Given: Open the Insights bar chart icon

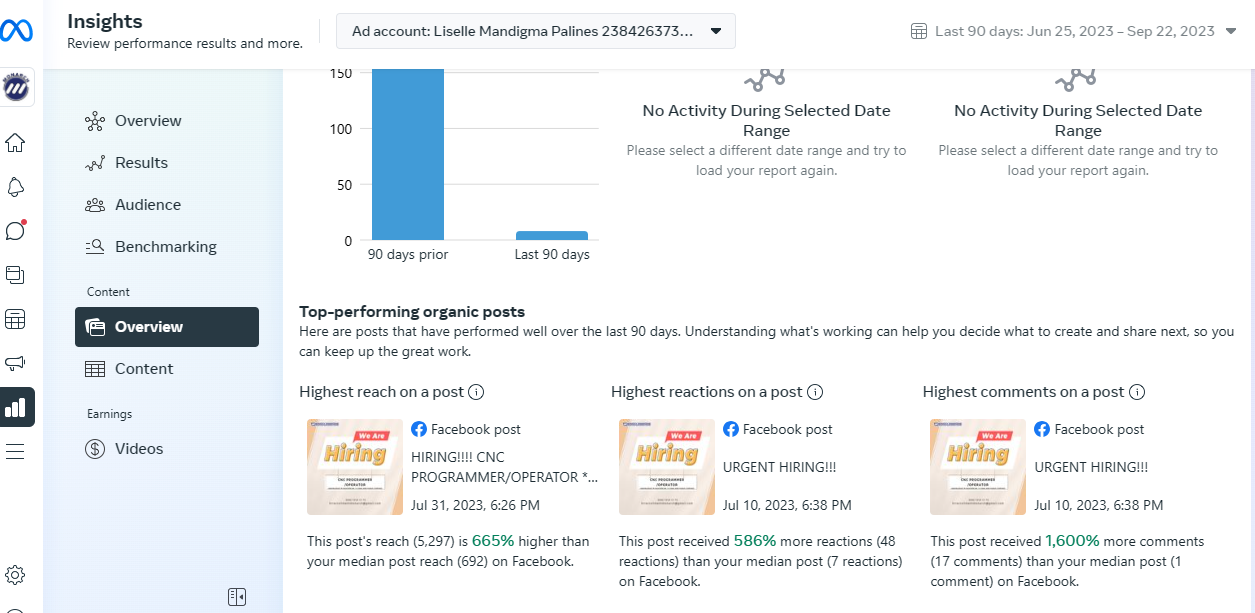Looking at the screenshot, I should point(16,407).
